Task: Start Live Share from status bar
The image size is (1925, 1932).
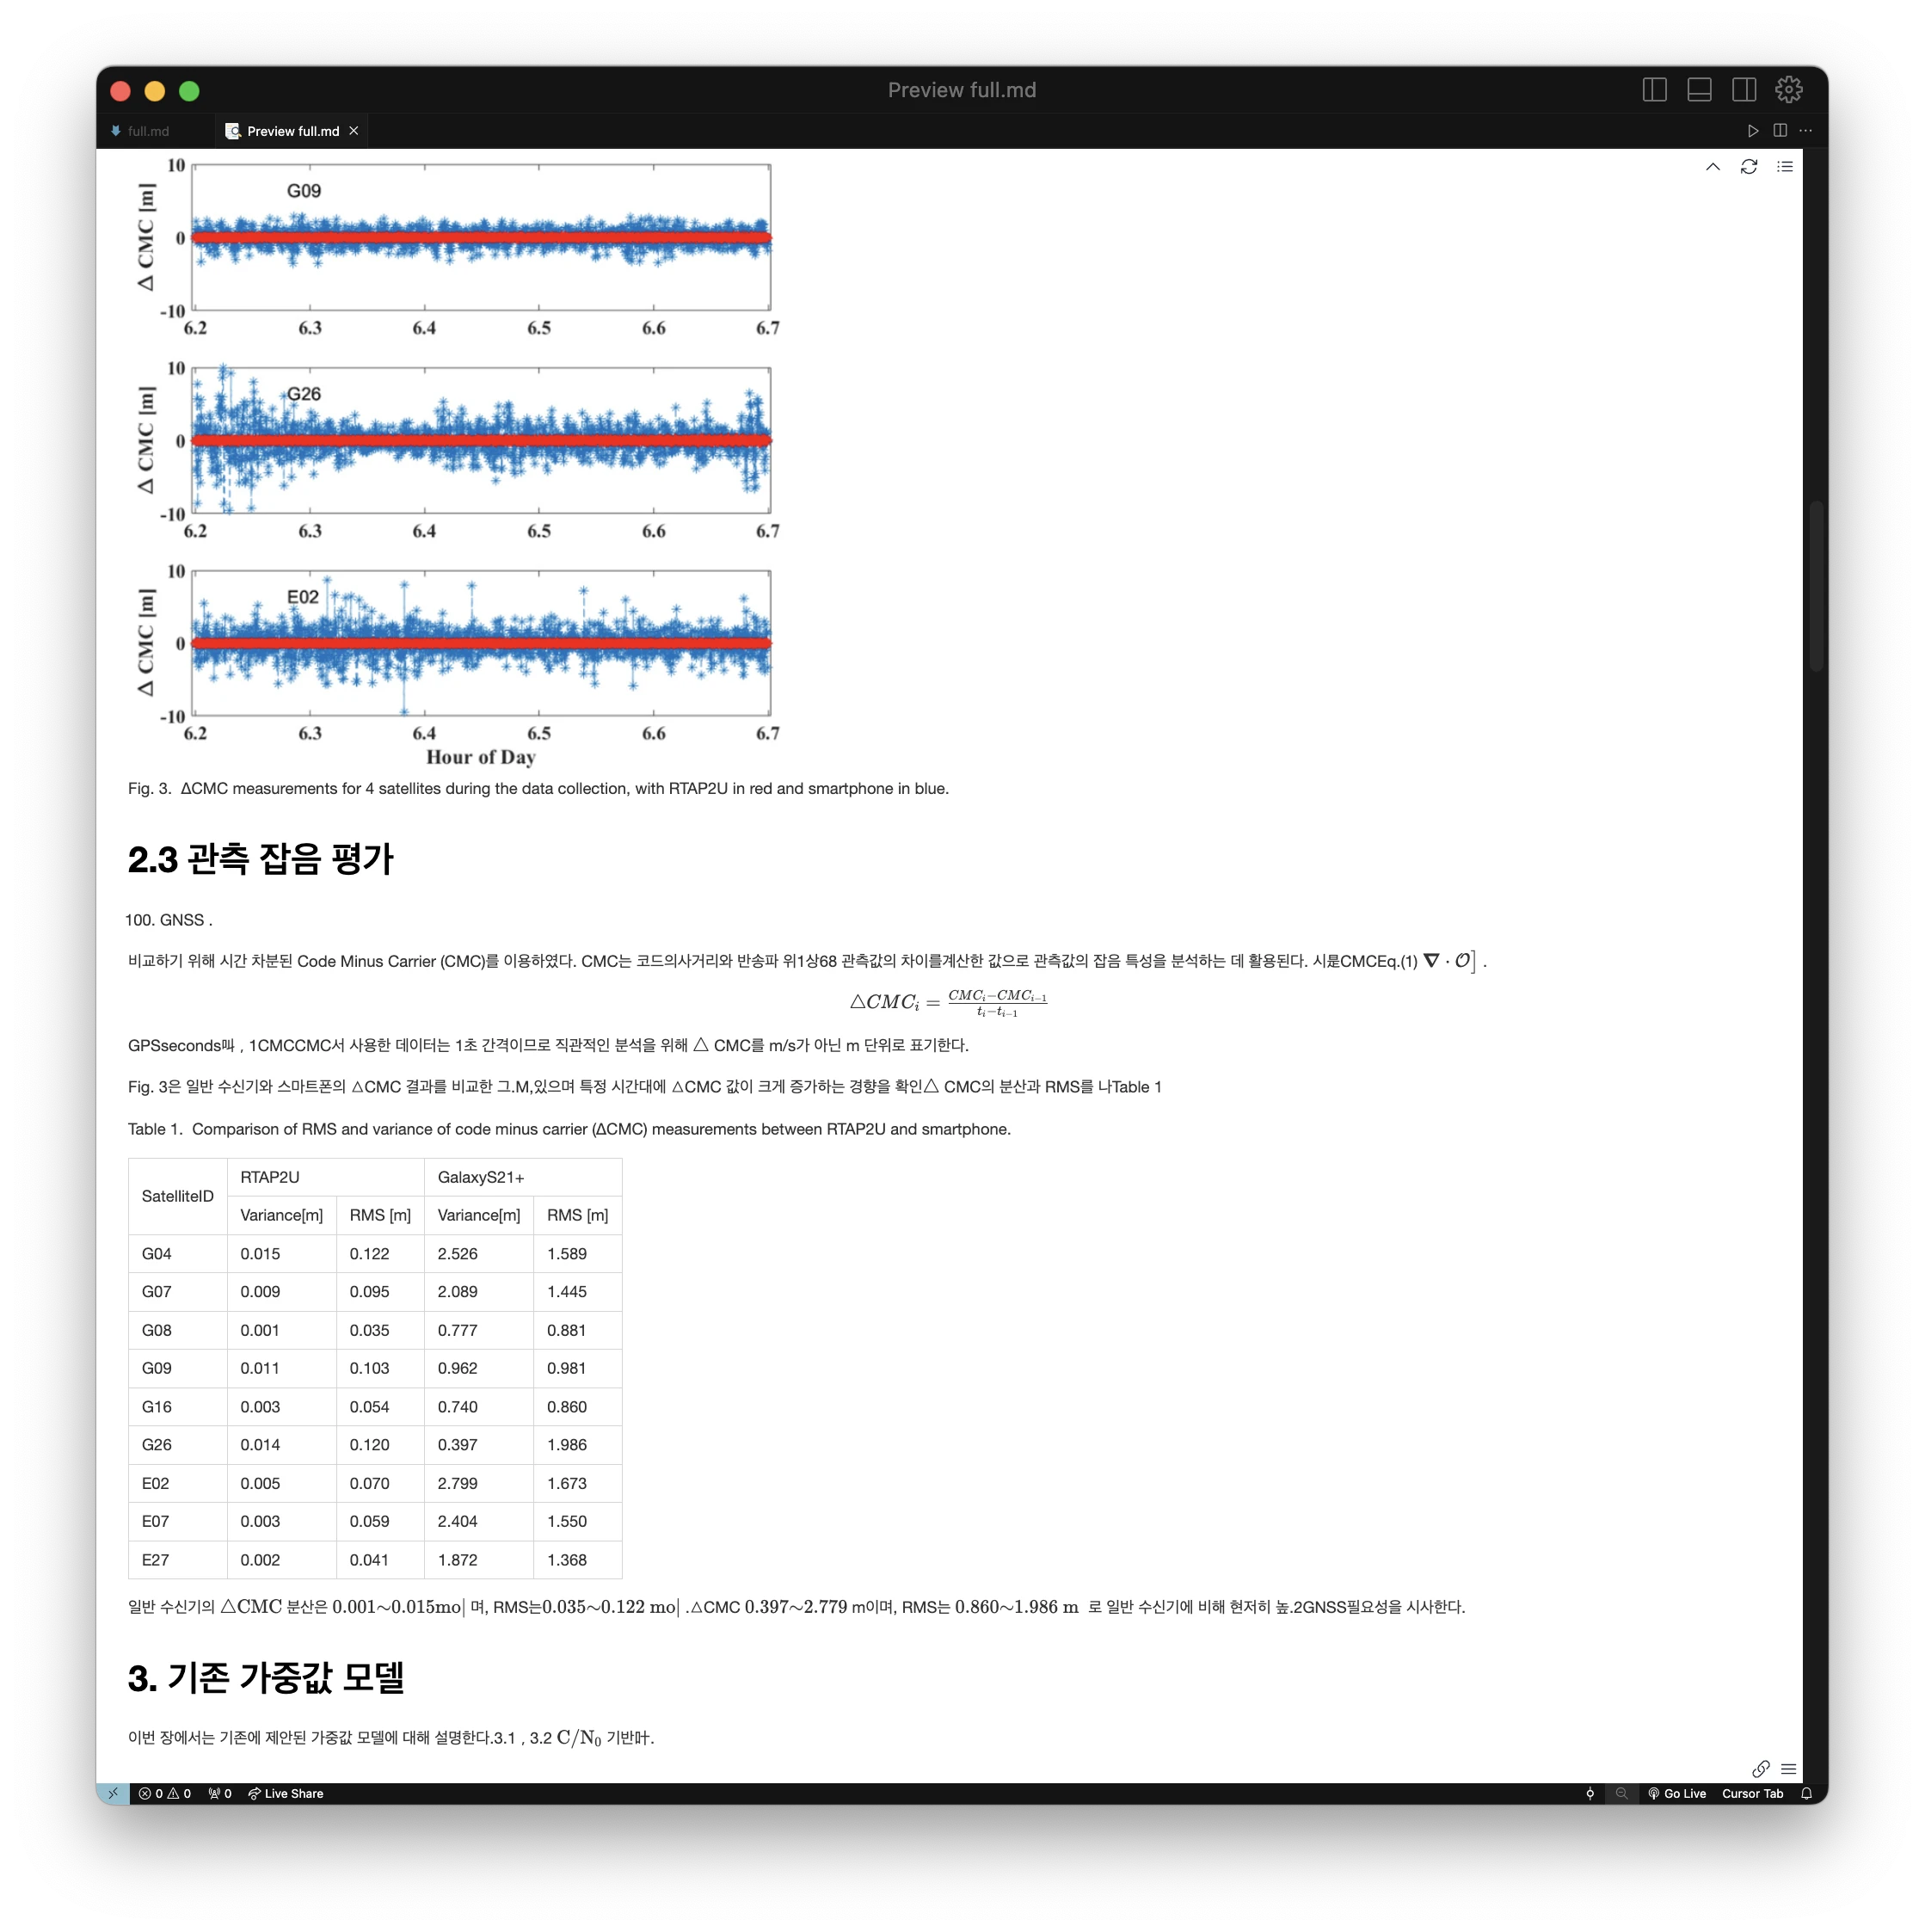Action: pyautogui.click(x=286, y=1793)
